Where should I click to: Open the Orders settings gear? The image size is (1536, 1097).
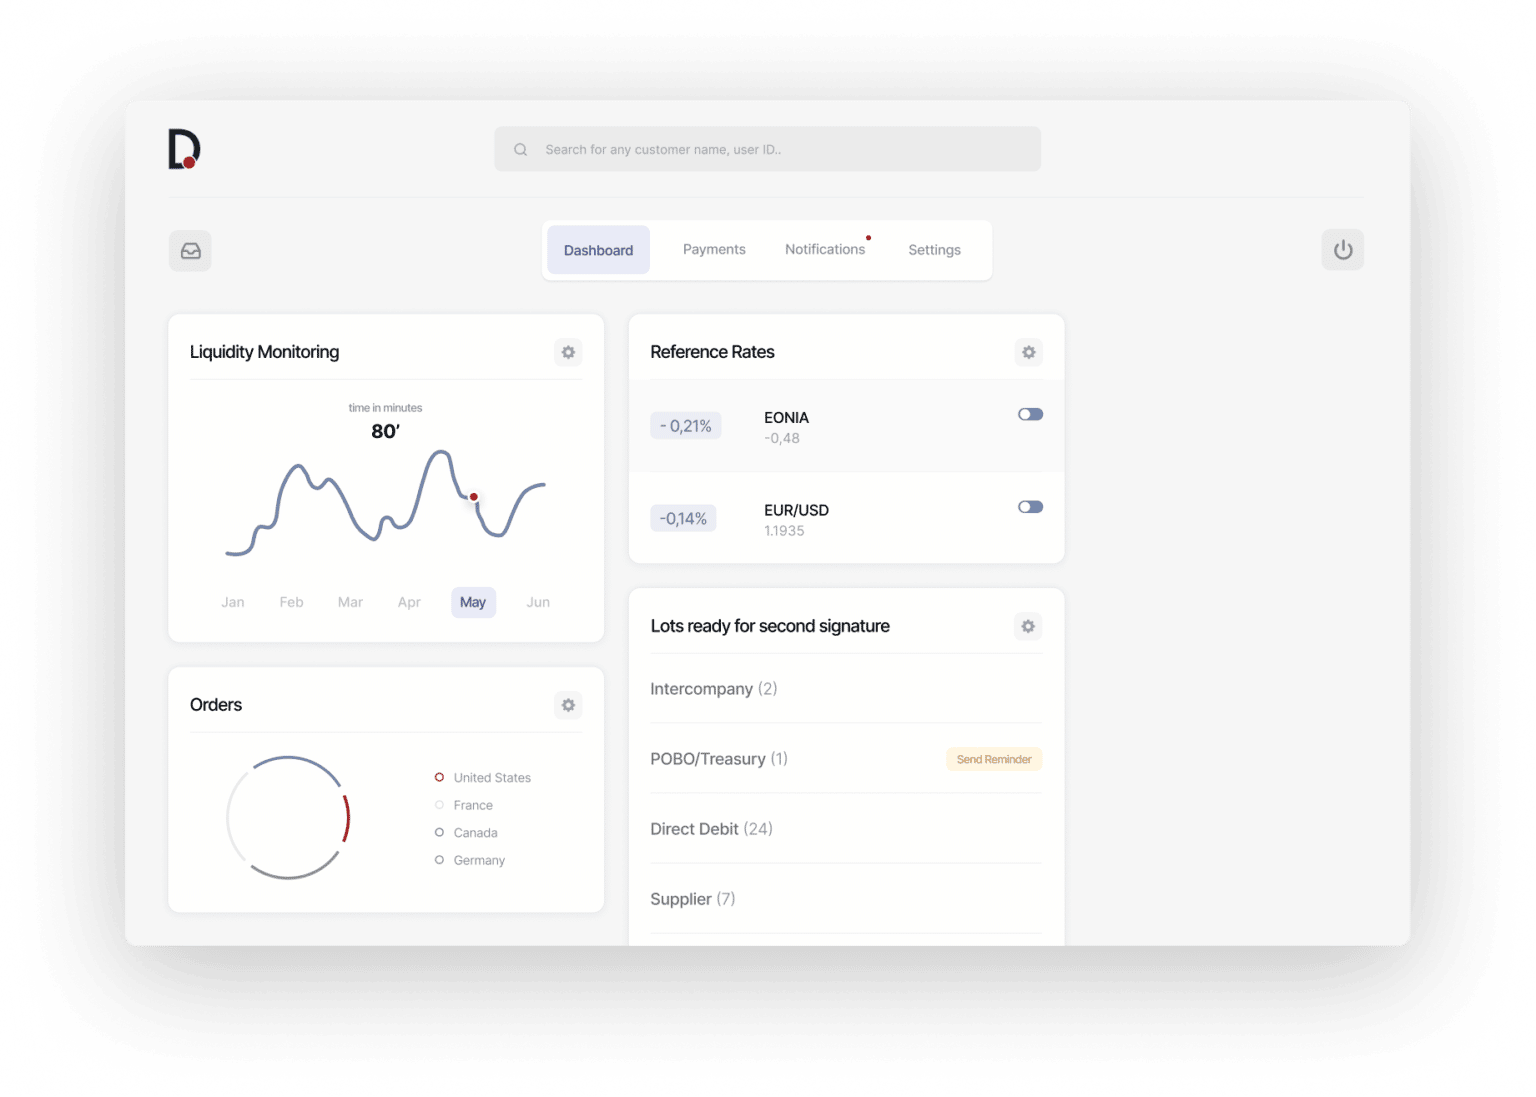pyautogui.click(x=567, y=705)
